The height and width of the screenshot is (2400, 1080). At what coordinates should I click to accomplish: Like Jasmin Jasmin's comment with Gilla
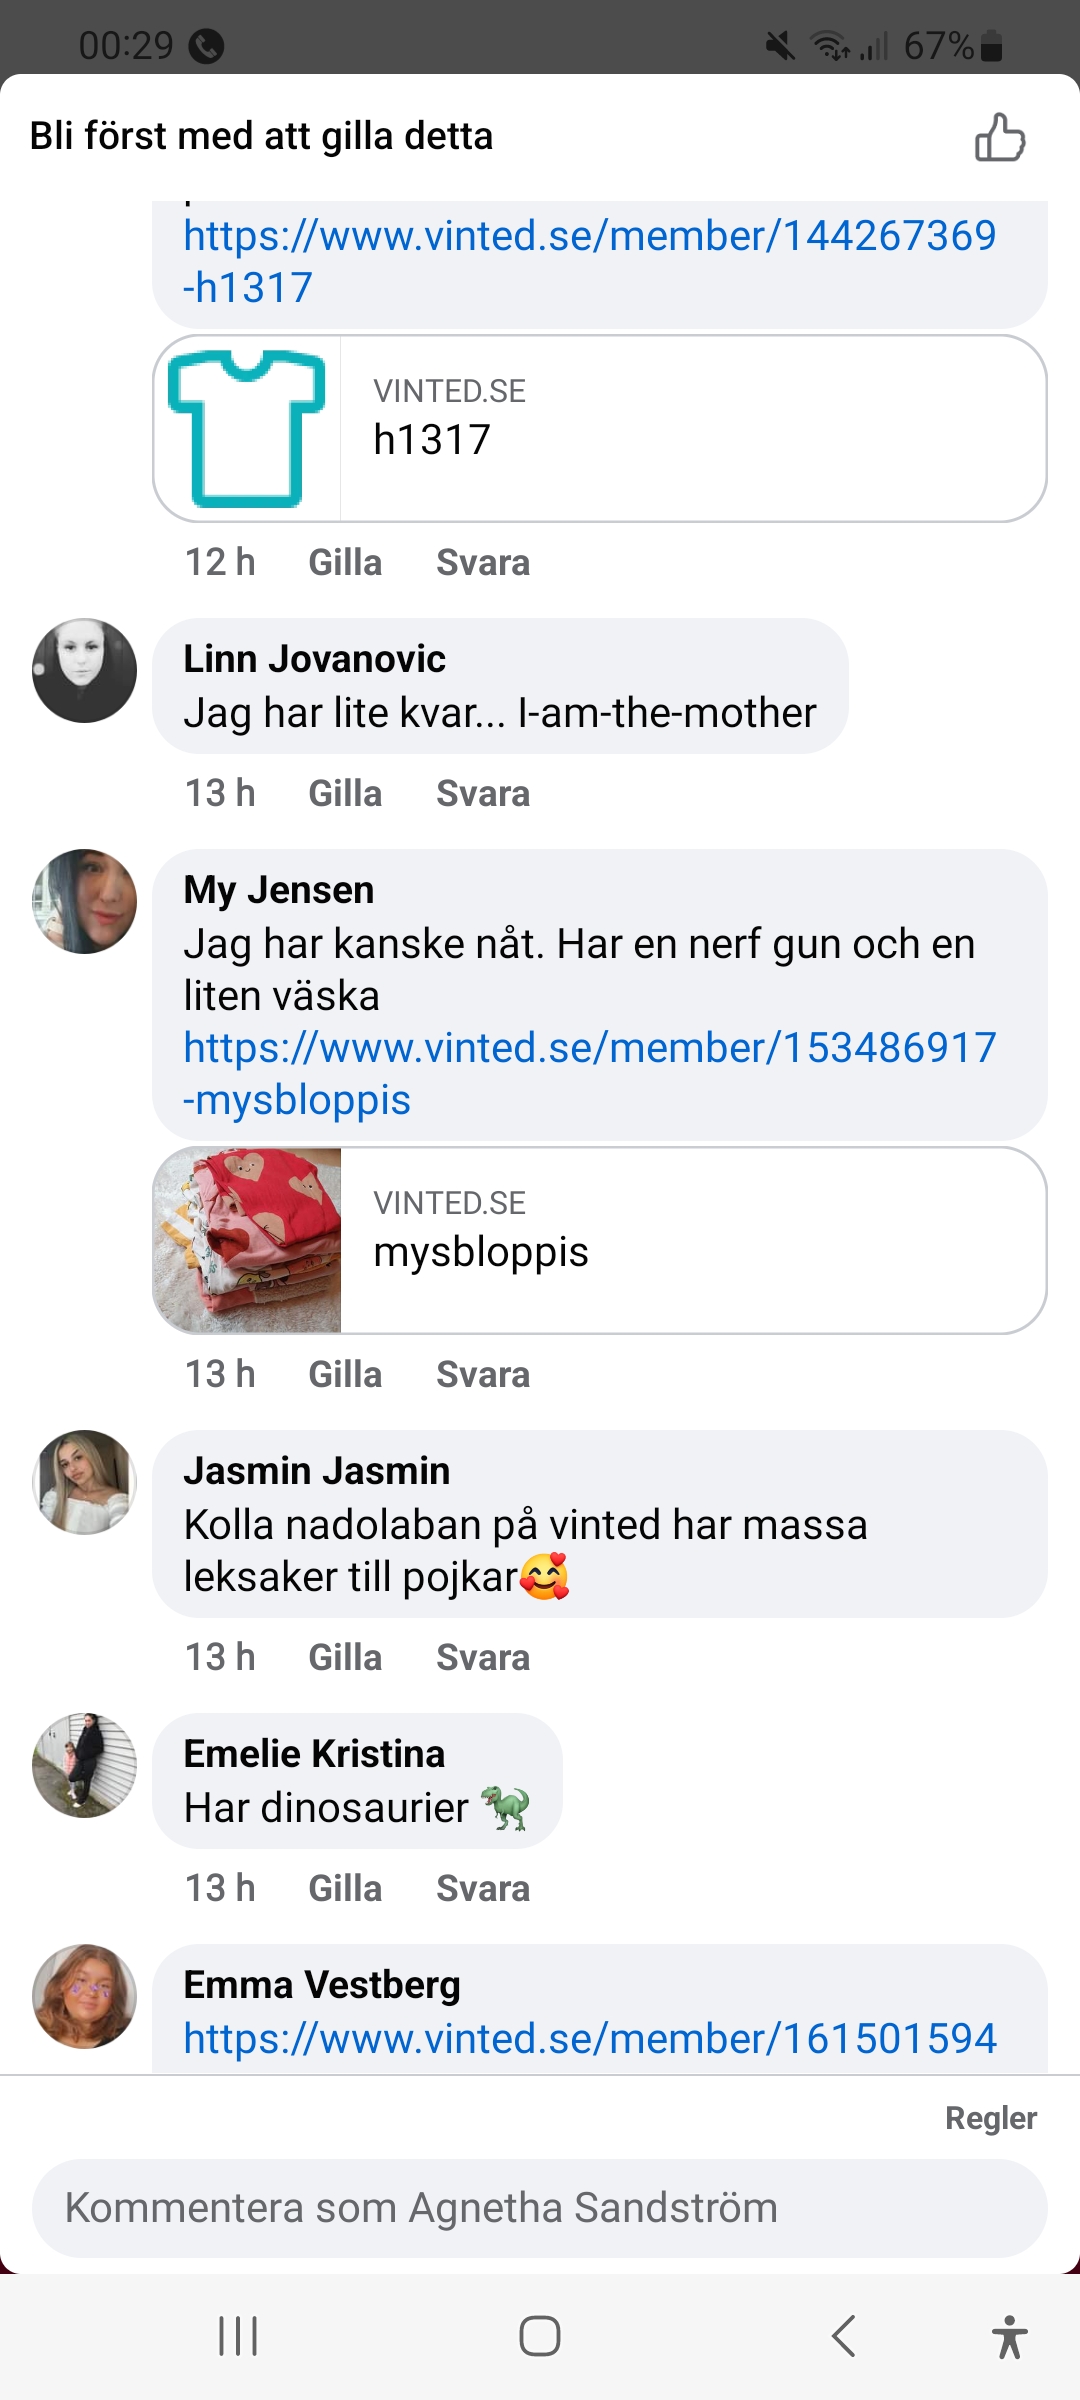coord(345,1658)
